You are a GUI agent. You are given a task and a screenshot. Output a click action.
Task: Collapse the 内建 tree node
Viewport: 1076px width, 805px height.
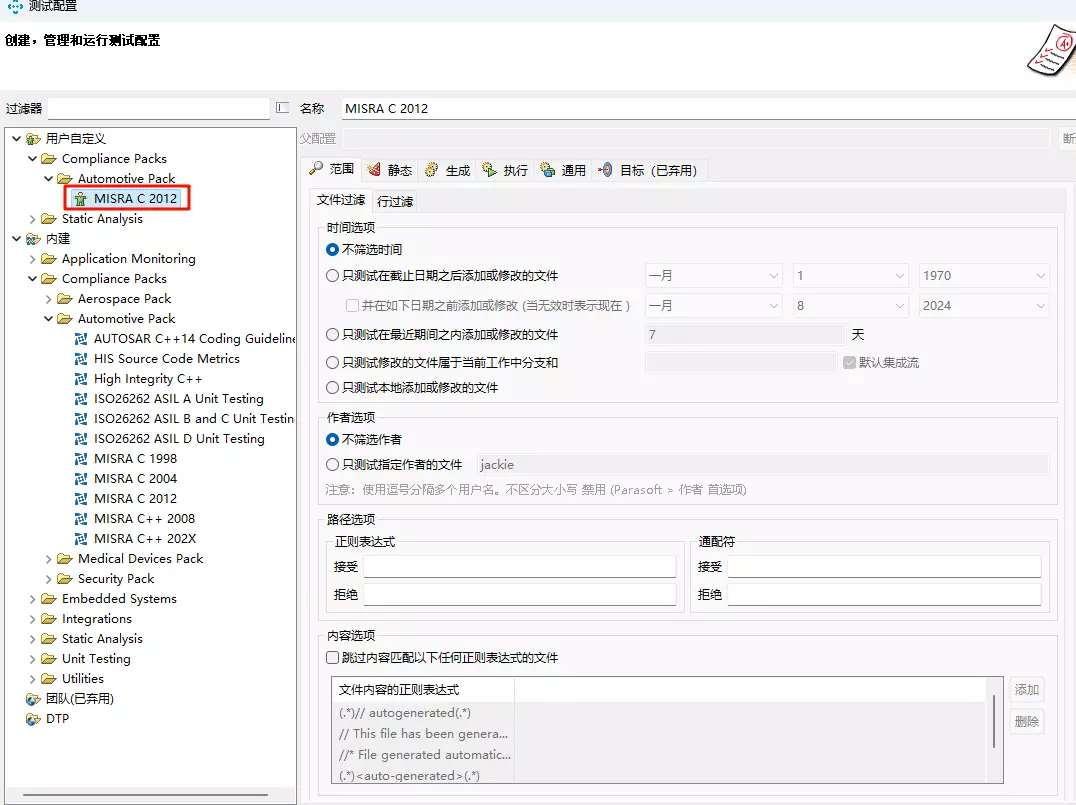[x=16, y=239]
